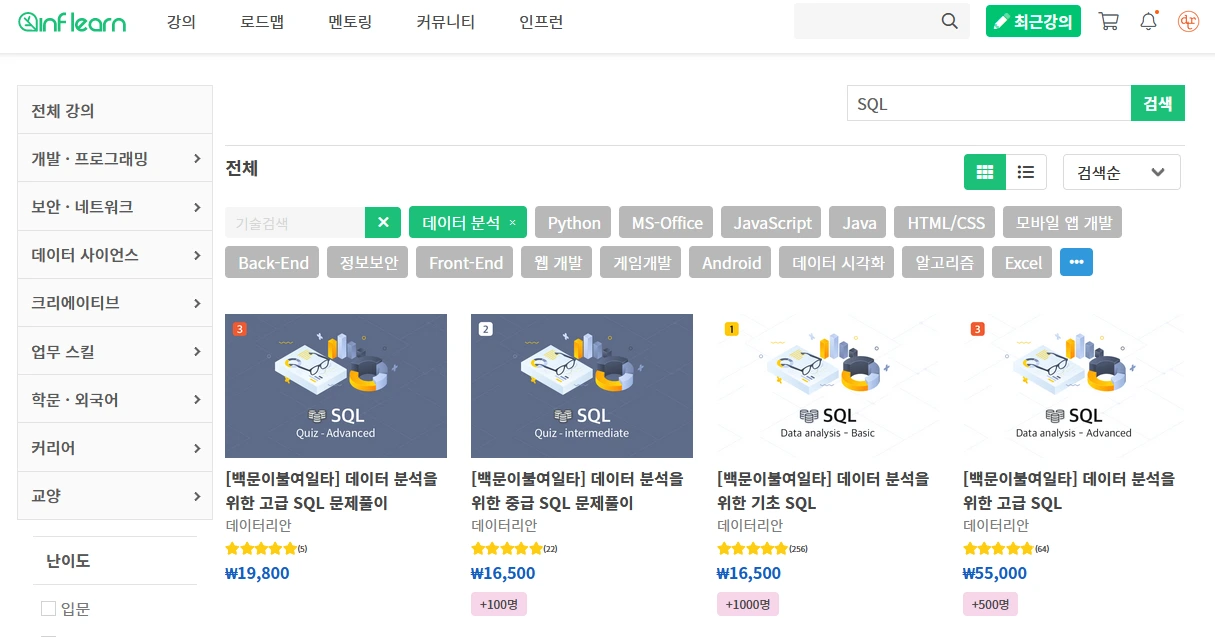The height and width of the screenshot is (637, 1215).
Task: Switch to grid view
Action: point(984,171)
